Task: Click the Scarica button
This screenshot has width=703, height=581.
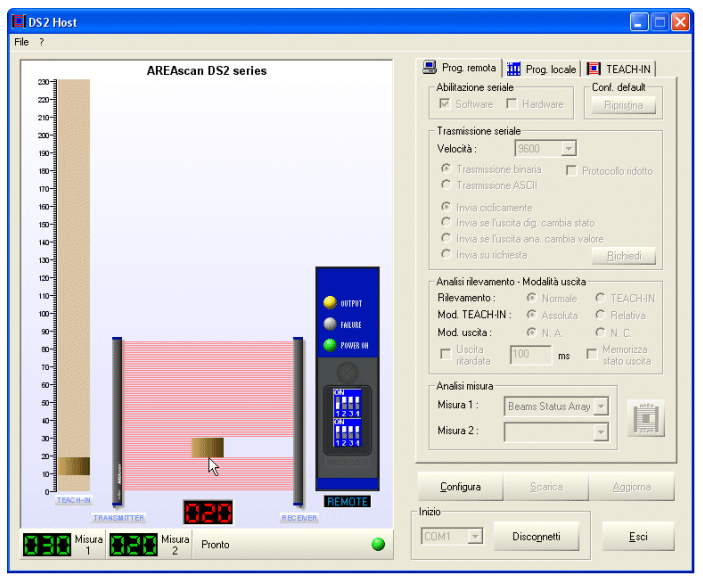Action: [546, 486]
